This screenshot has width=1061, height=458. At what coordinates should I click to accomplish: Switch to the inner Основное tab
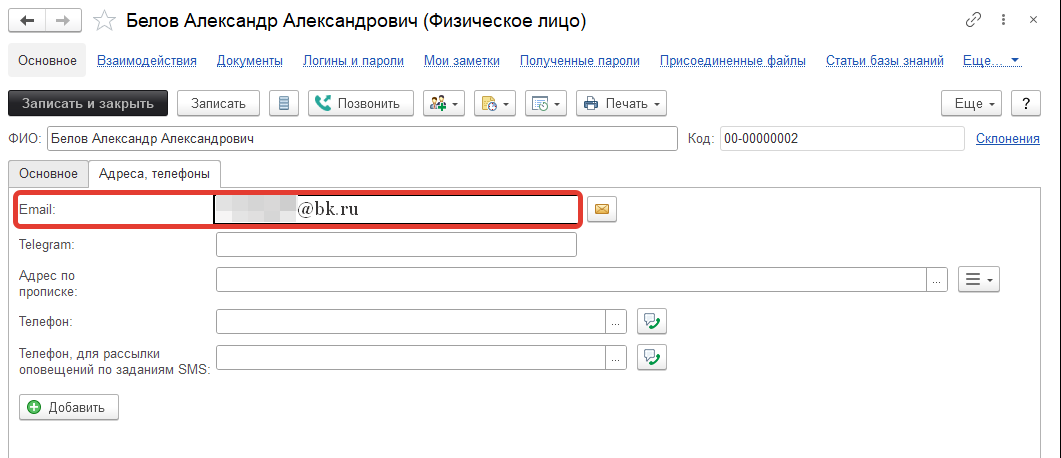pyautogui.click(x=49, y=174)
